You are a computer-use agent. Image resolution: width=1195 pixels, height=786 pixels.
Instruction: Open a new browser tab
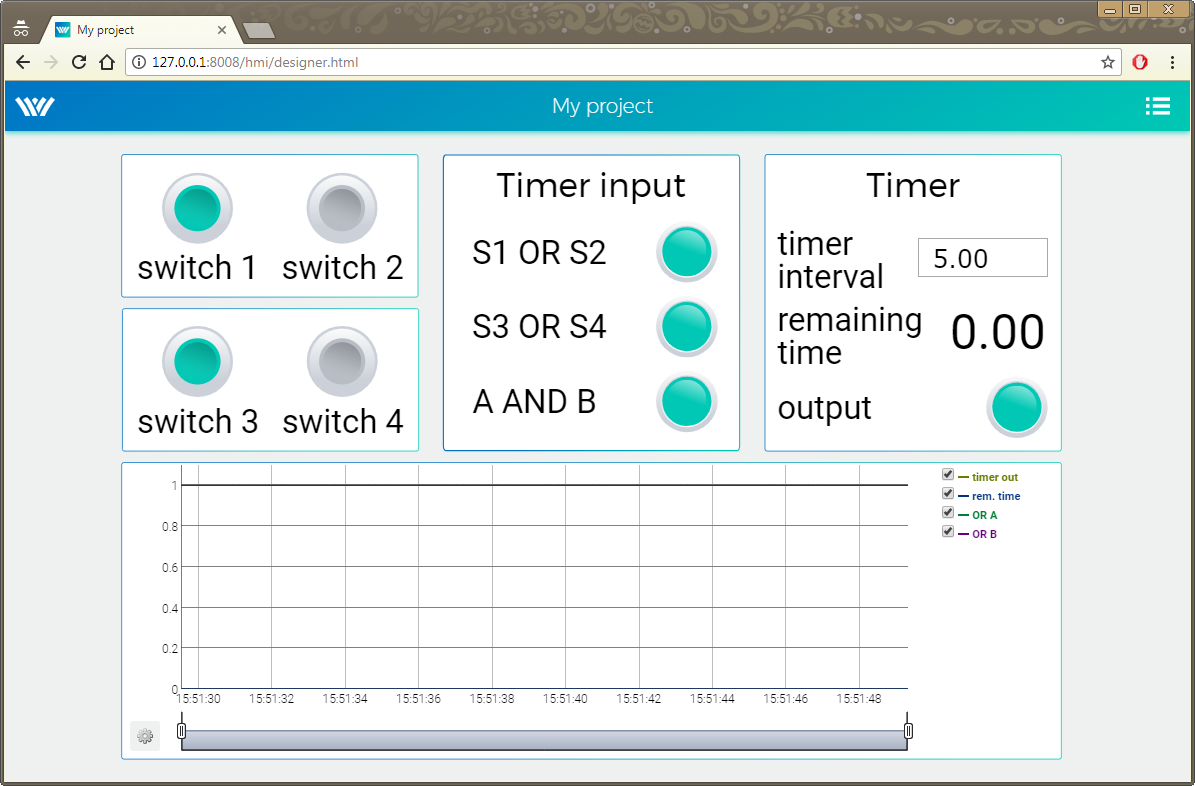[258, 30]
